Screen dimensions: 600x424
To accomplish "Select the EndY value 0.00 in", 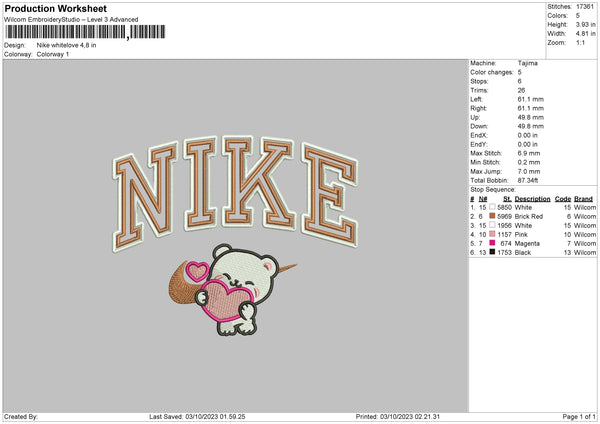I will pos(528,145).
